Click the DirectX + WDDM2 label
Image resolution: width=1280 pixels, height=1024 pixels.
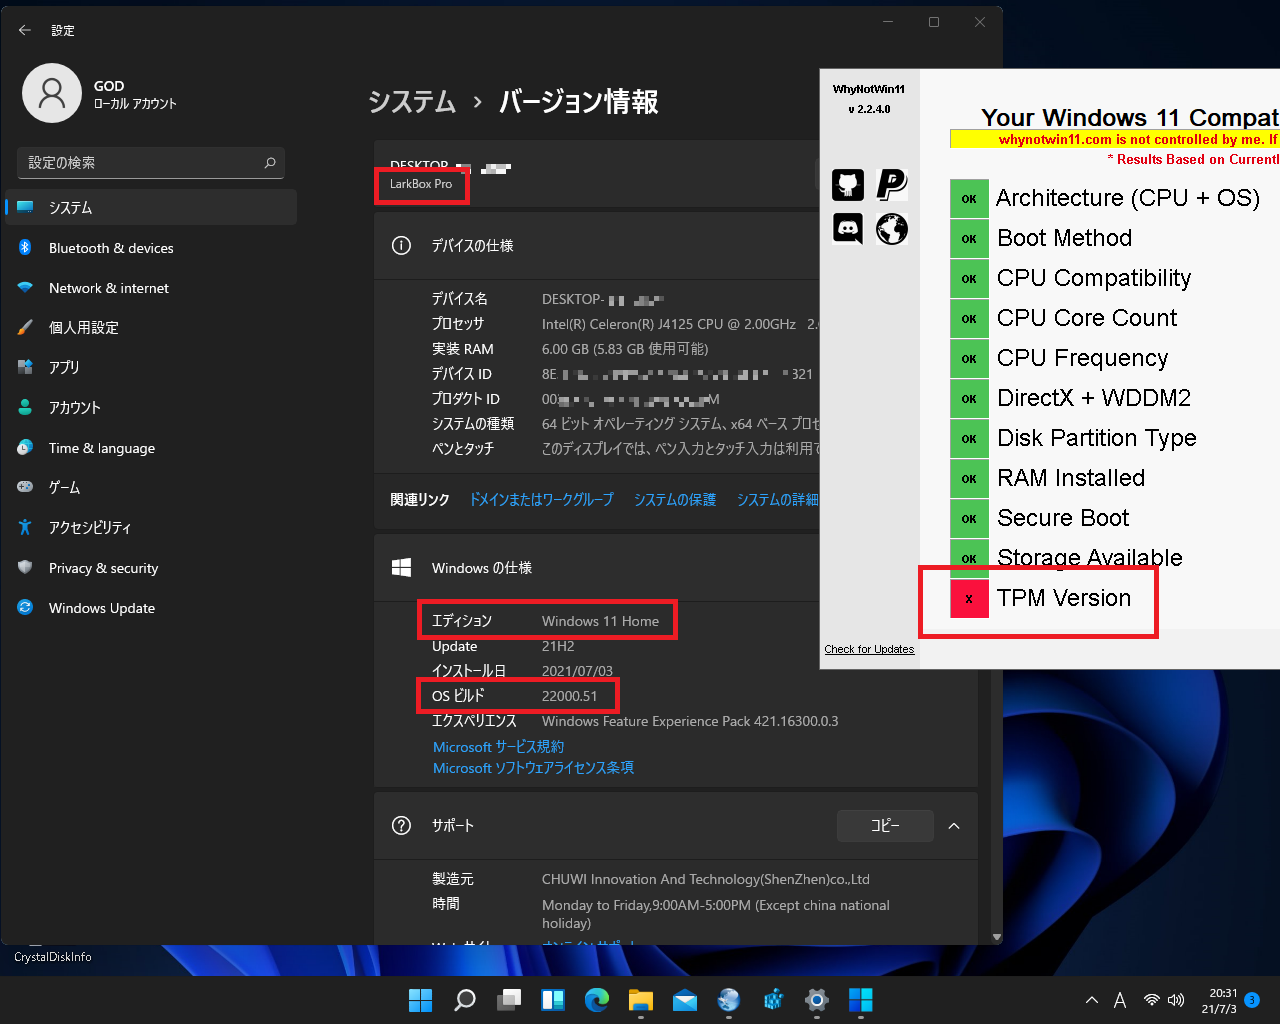point(1094,398)
